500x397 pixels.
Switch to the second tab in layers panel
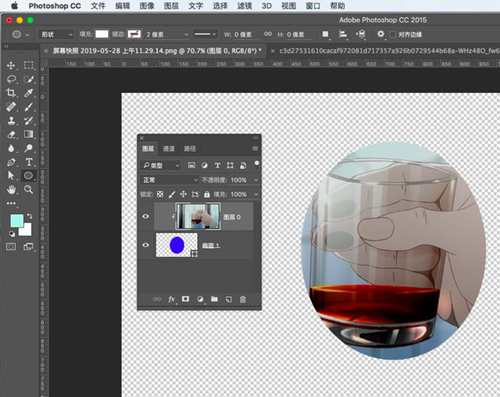point(169,148)
